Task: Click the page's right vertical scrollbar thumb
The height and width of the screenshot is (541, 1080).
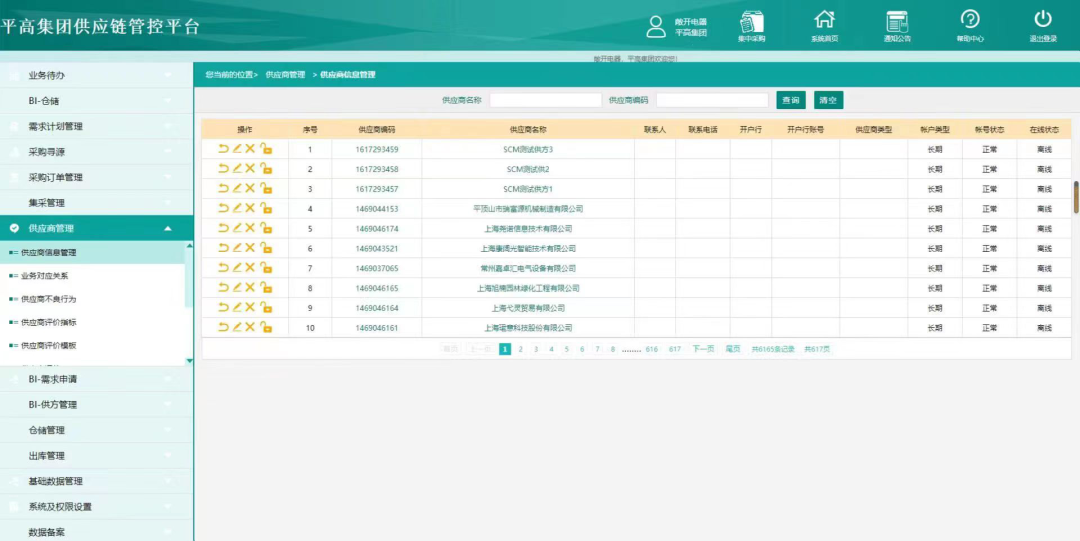Action: coord(1077,197)
